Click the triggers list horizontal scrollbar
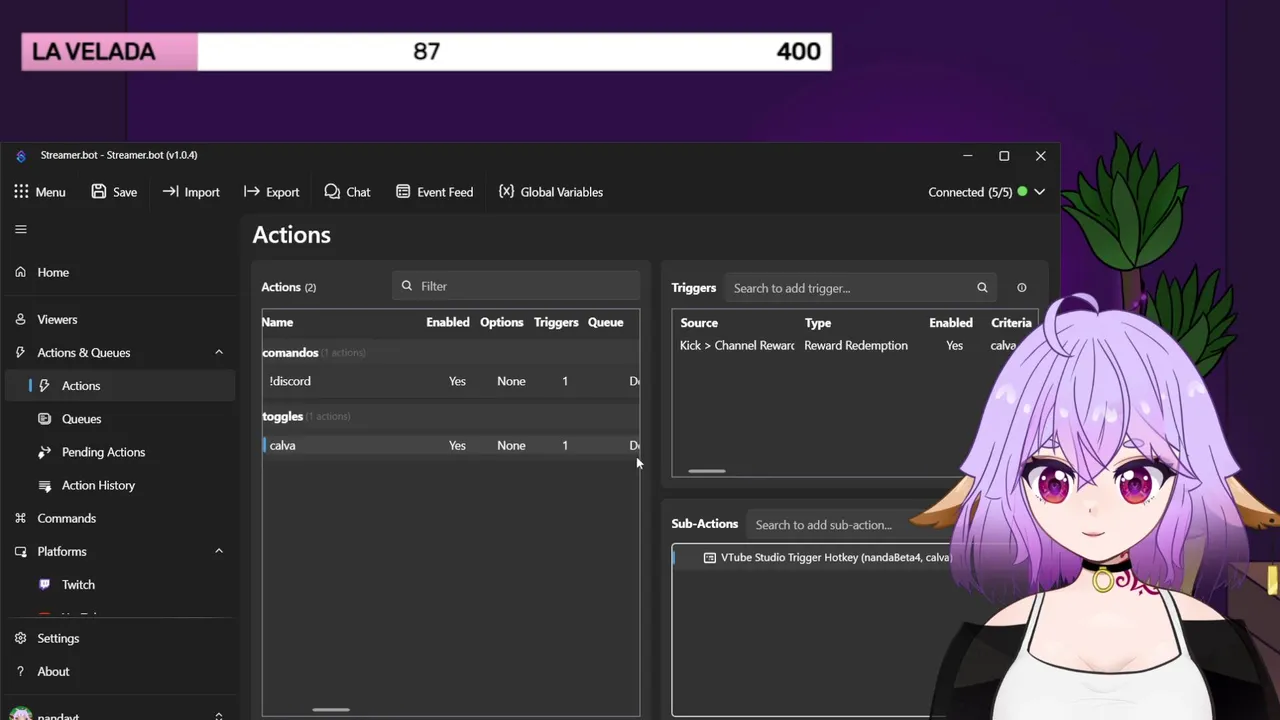Viewport: 1280px width, 720px height. (707, 471)
